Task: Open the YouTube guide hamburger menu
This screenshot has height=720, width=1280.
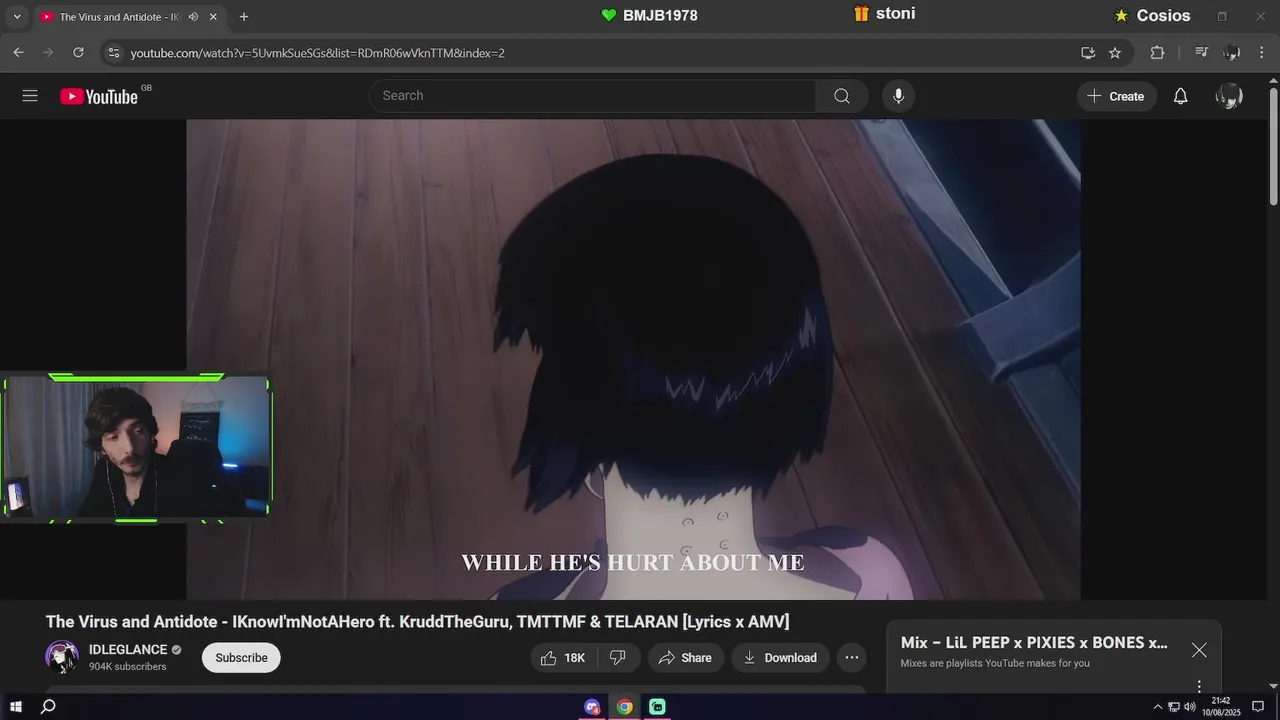Action: pyautogui.click(x=30, y=96)
